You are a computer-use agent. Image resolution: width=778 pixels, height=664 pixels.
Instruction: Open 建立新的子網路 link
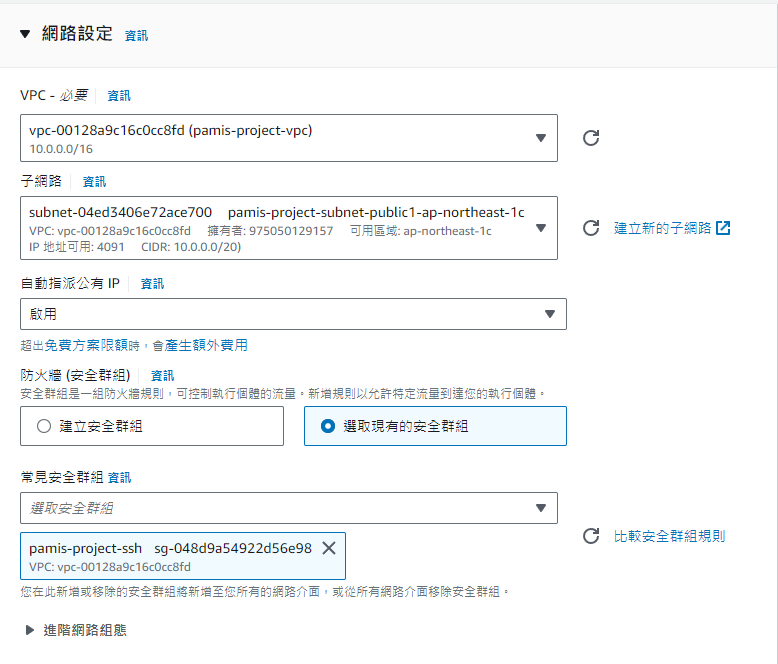(662, 228)
